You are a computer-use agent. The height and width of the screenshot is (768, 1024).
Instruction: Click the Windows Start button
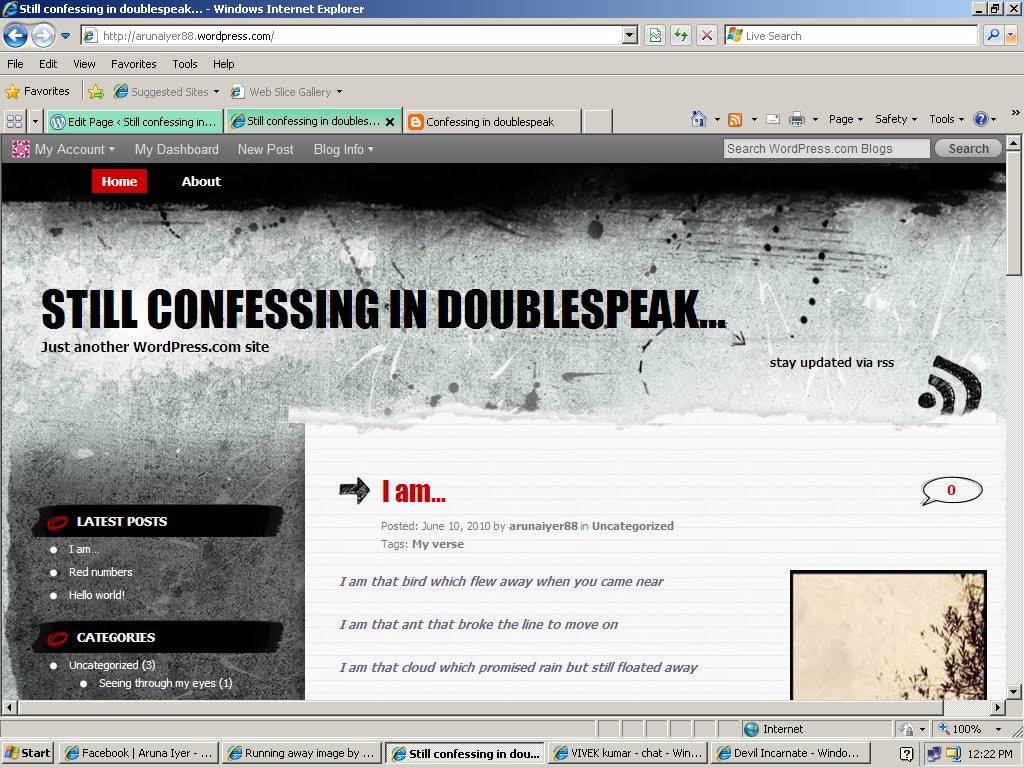point(27,753)
